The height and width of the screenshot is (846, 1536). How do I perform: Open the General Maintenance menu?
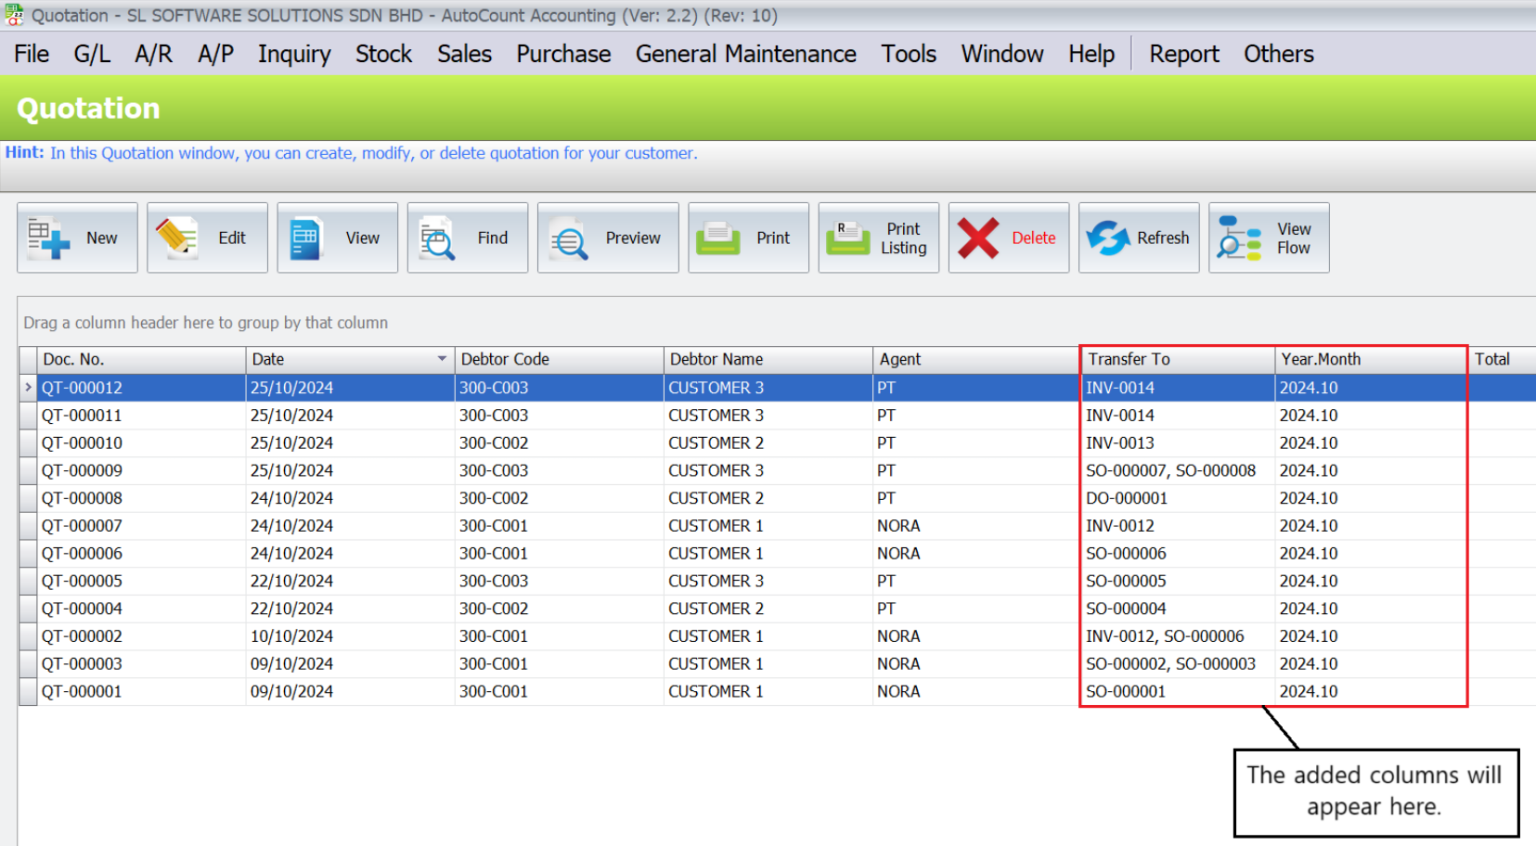(746, 54)
